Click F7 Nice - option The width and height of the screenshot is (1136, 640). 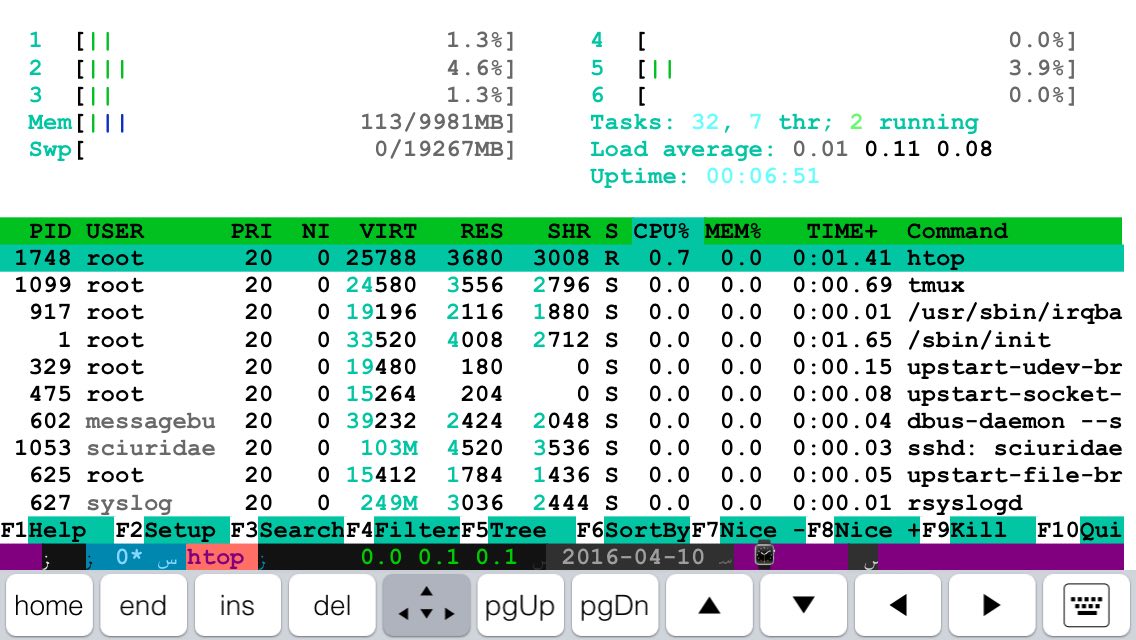tap(749, 530)
